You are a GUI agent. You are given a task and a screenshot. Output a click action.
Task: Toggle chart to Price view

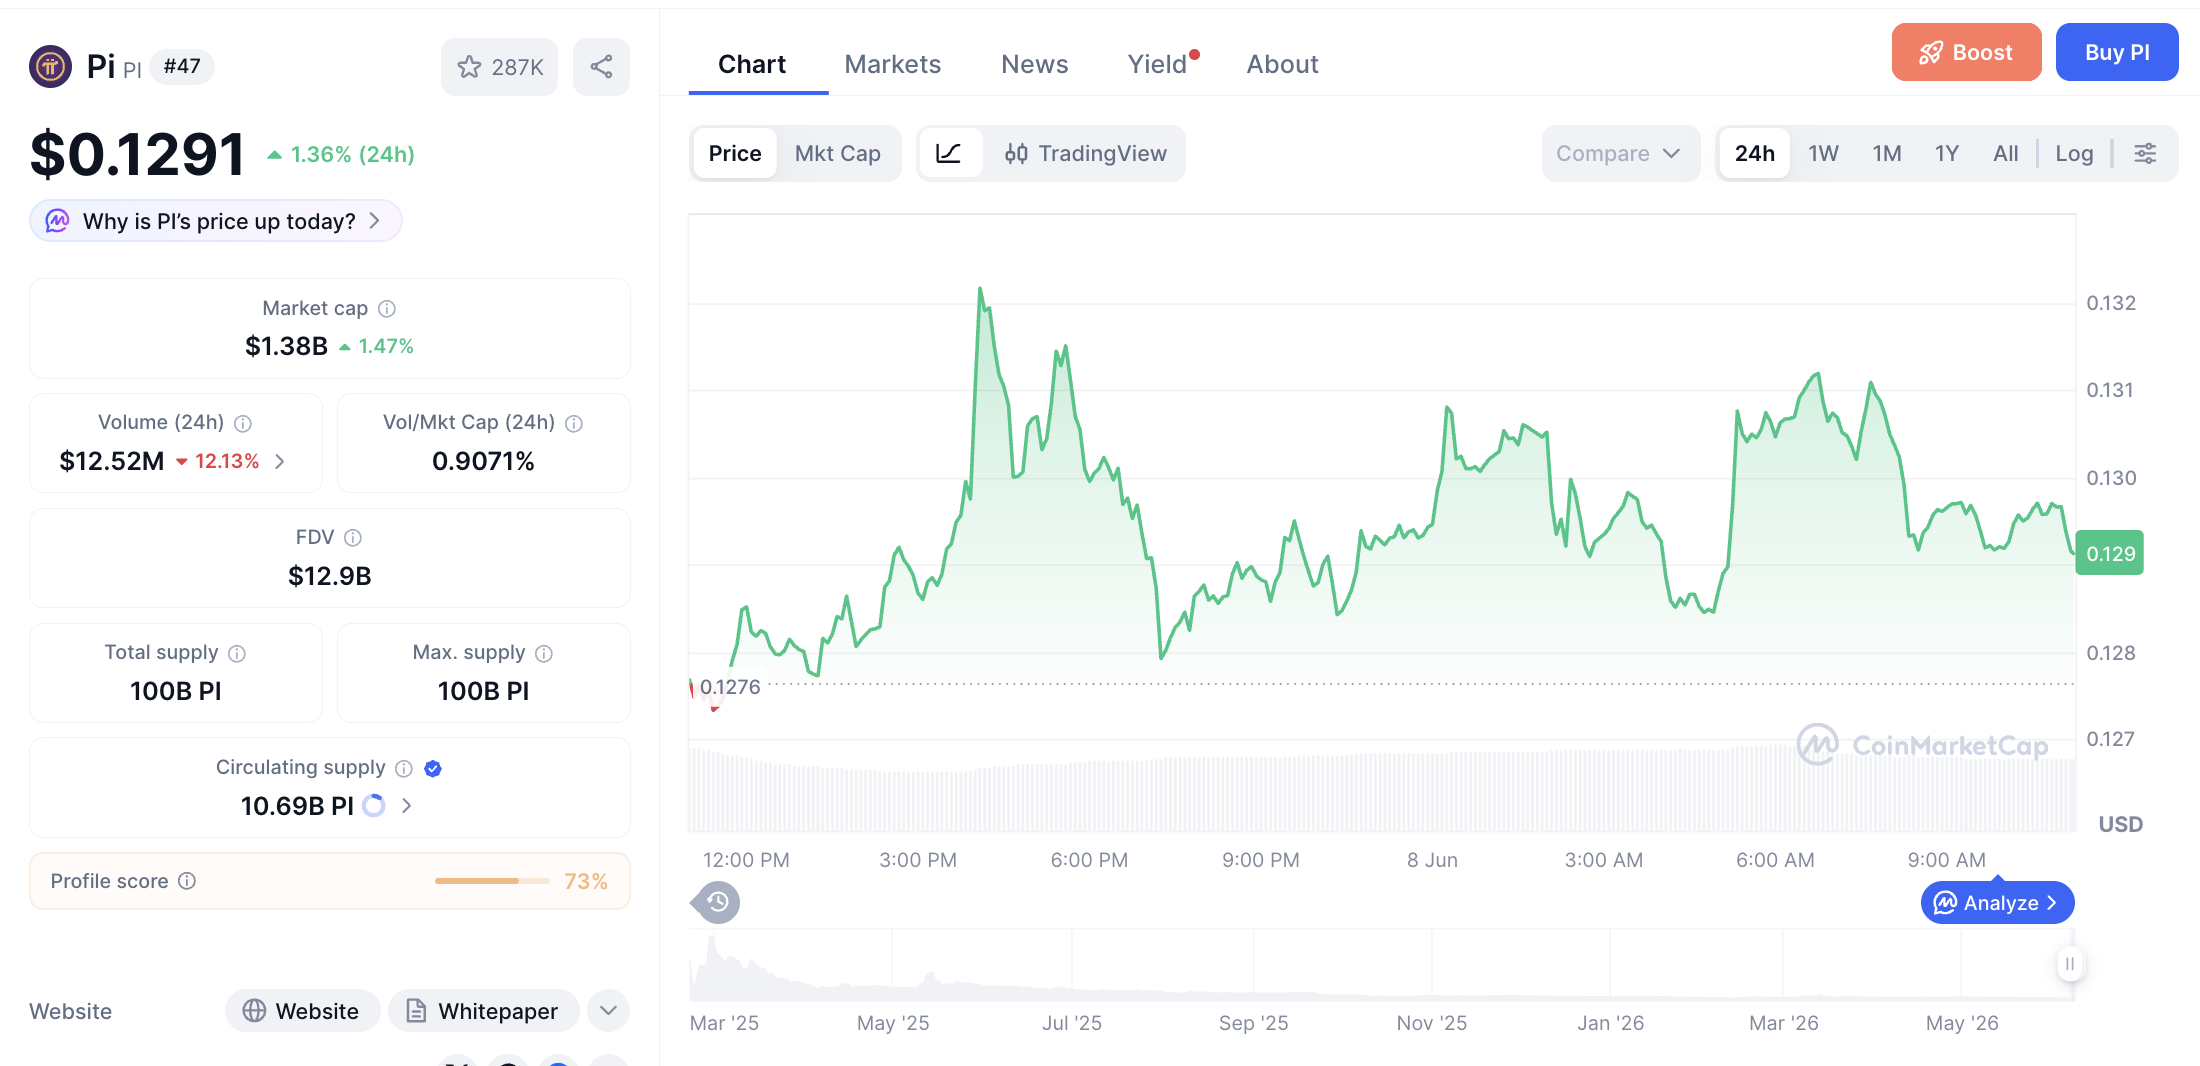tap(735, 153)
